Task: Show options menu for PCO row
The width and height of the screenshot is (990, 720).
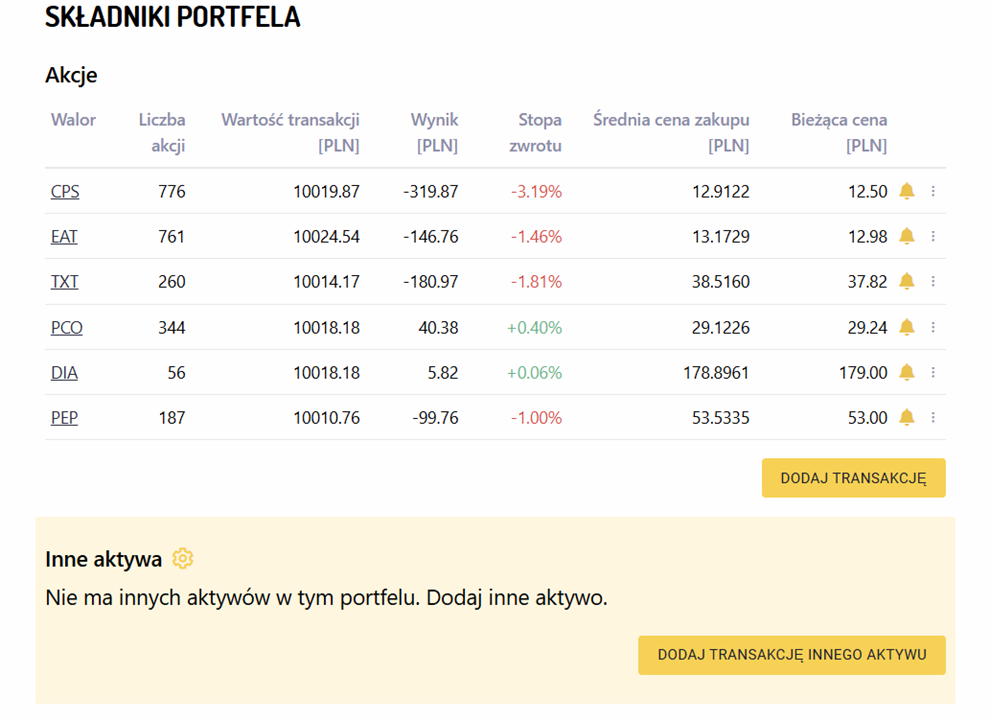Action: pos(933,327)
